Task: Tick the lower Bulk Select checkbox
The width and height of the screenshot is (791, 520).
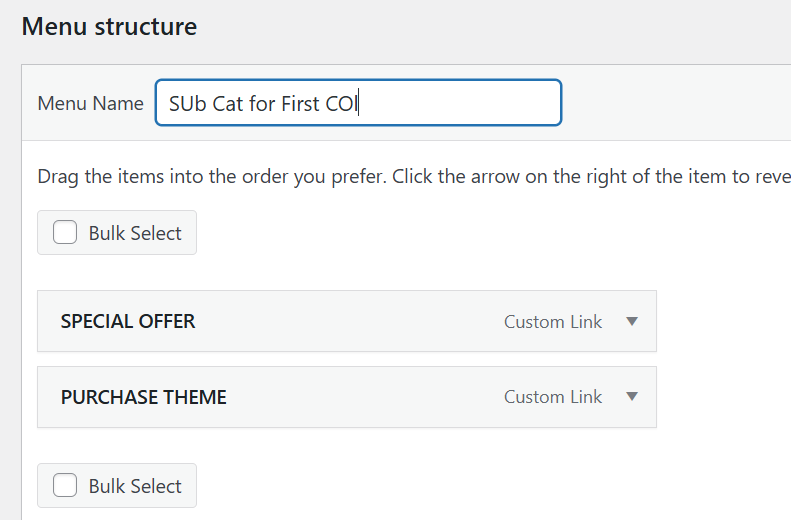Action: coord(65,485)
